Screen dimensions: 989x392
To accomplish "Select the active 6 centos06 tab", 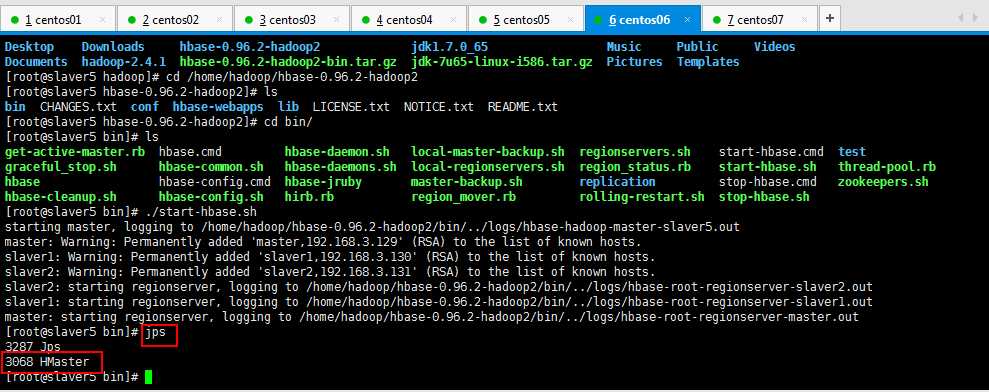I will pyautogui.click(x=643, y=19).
